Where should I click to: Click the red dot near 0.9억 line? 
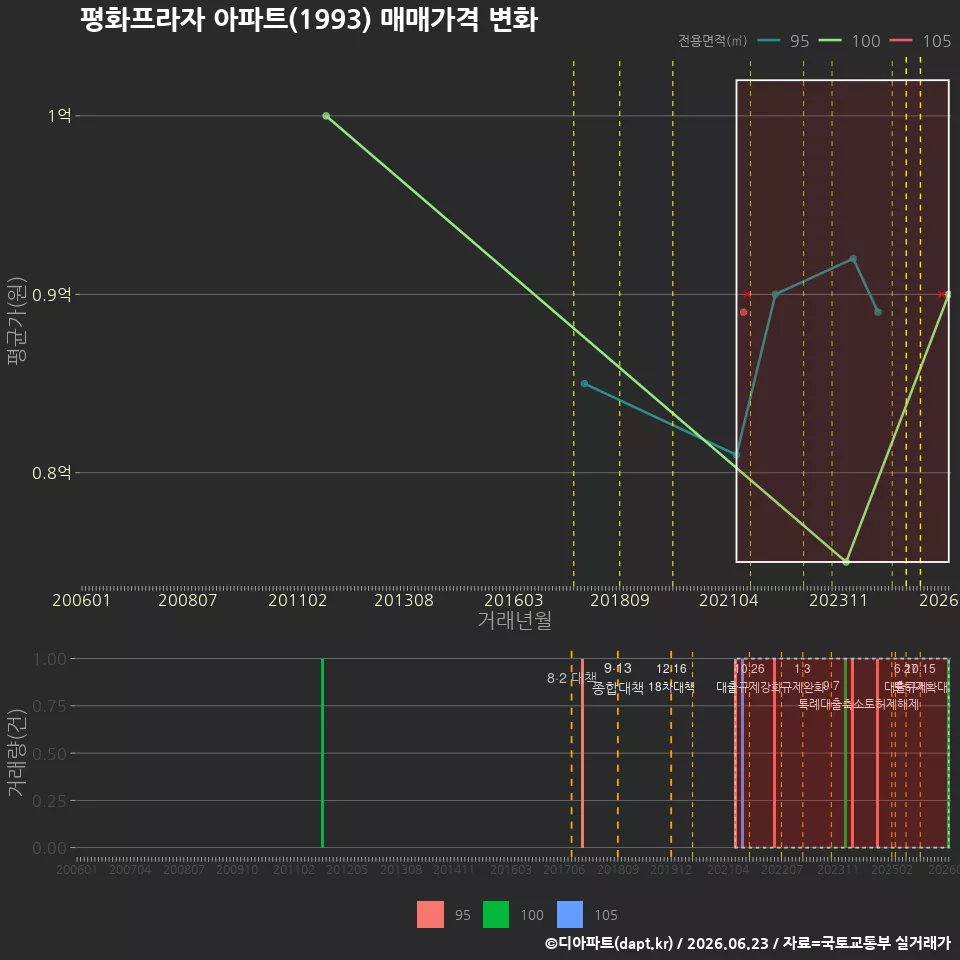click(743, 312)
